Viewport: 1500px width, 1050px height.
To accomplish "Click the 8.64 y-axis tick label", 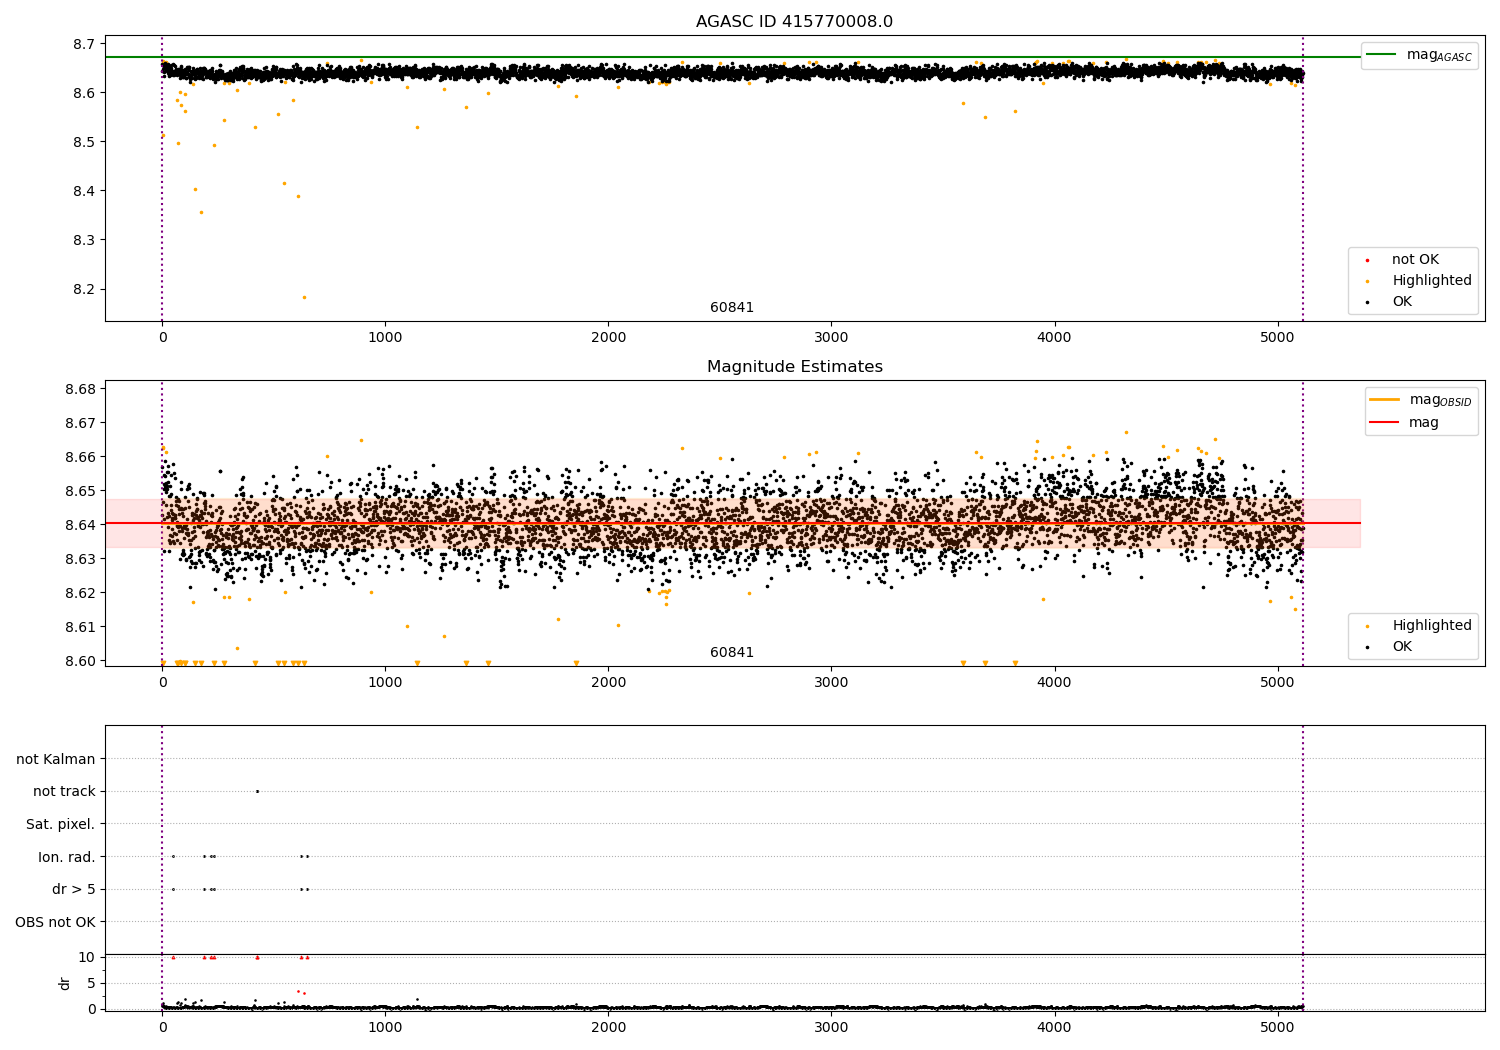I will (x=80, y=525).
